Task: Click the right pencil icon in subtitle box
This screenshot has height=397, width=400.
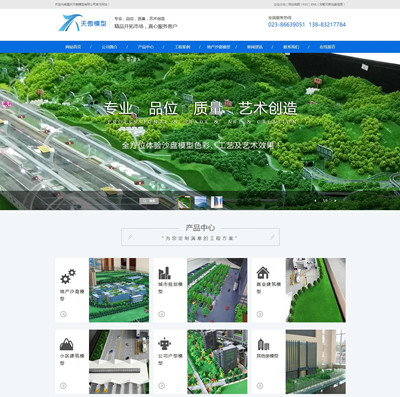Action: pos(272,237)
